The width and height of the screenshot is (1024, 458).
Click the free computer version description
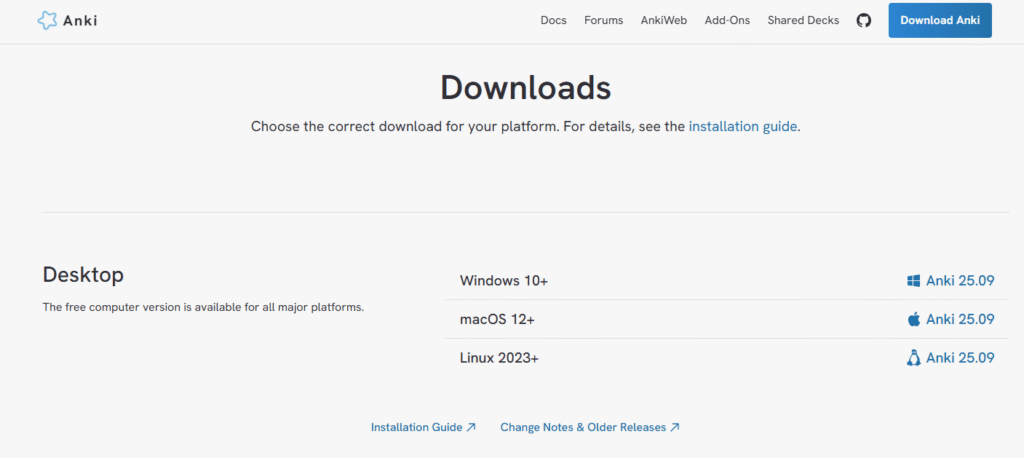[x=203, y=307]
